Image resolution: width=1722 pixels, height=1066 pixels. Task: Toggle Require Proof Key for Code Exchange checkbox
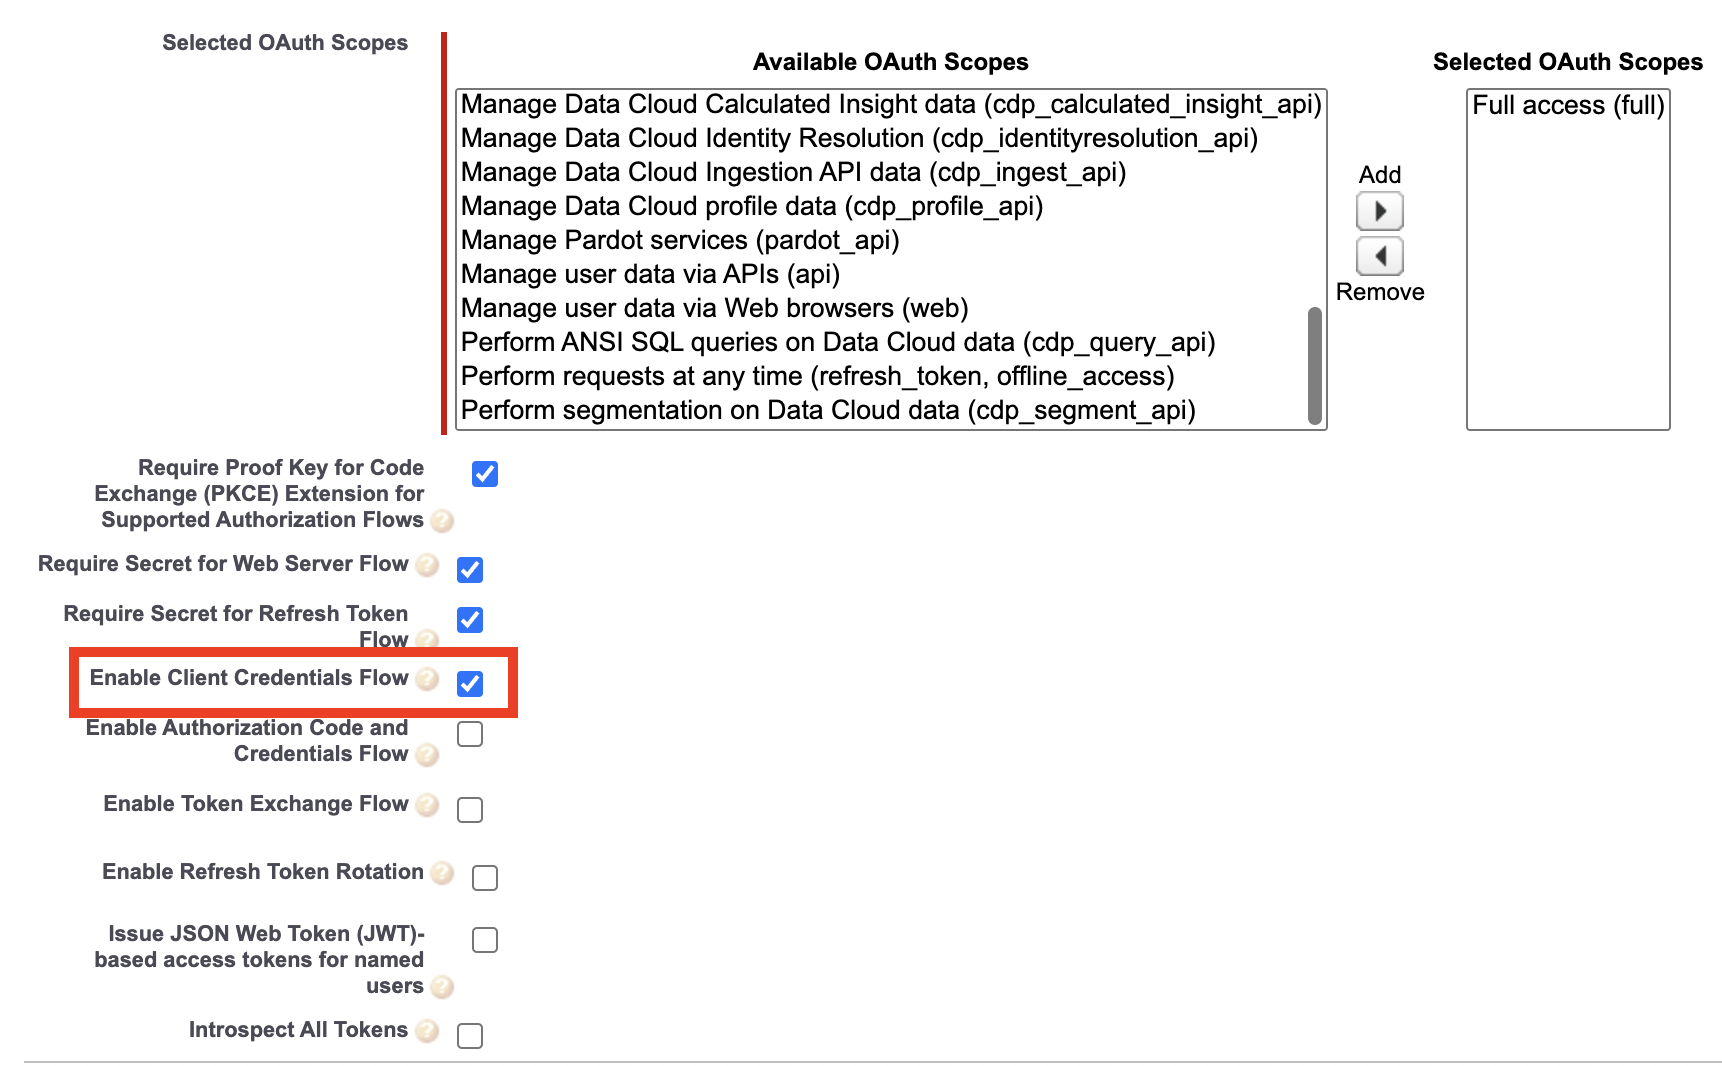[x=485, y=474]
